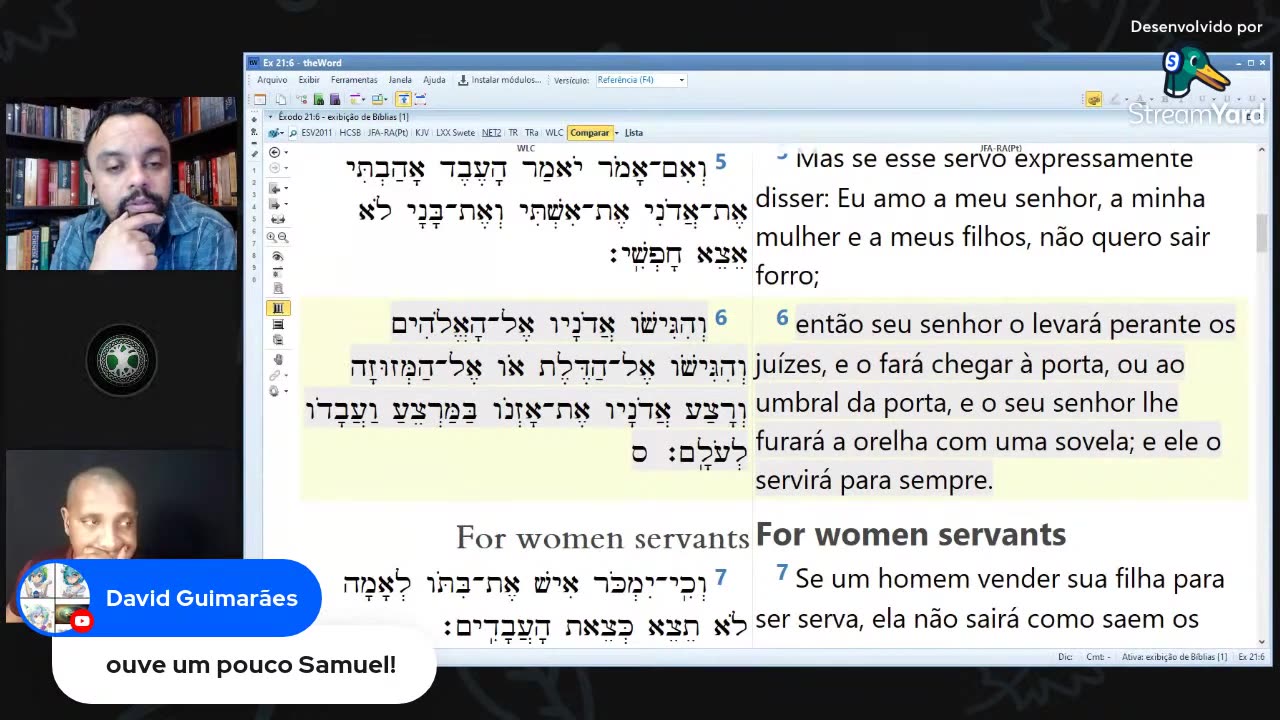
Task: Open the Ajuda menu
Action: click(434, 80)
